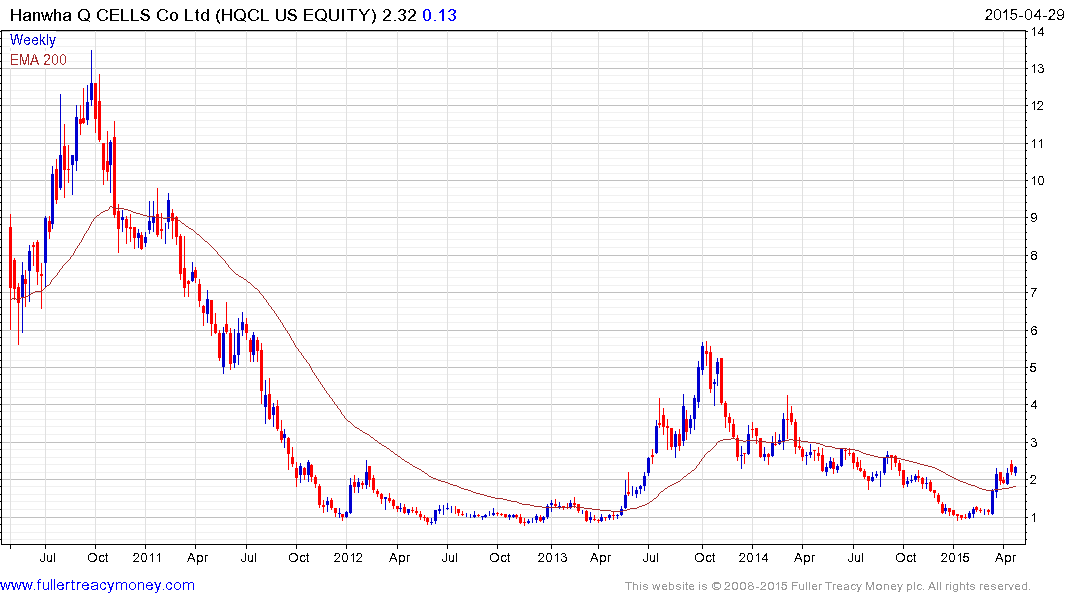This screenshot has height=600, width=1075.
Task: Click the 'Weekly' interval label
Action: click(33, 40)
